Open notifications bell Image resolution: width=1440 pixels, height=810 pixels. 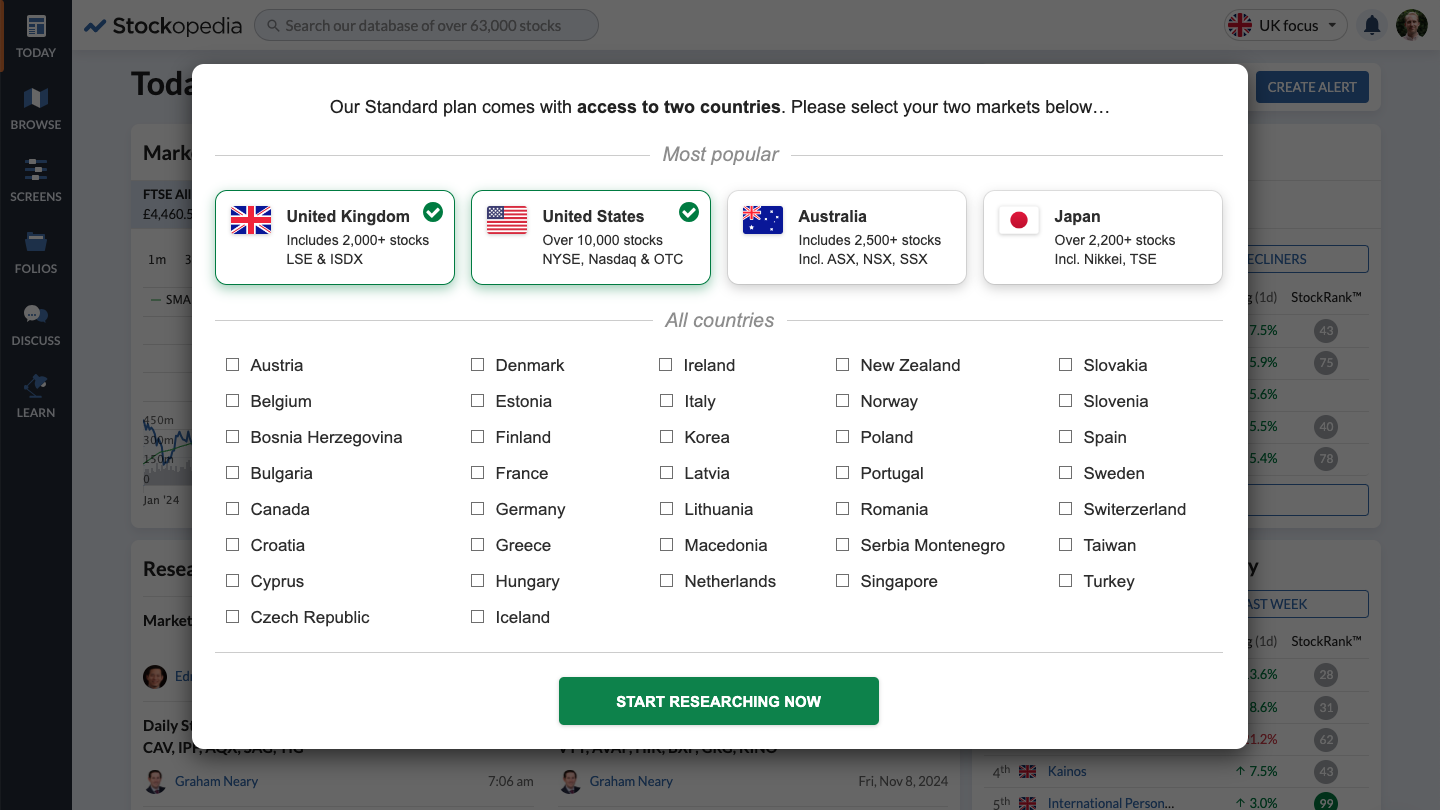1372,25
